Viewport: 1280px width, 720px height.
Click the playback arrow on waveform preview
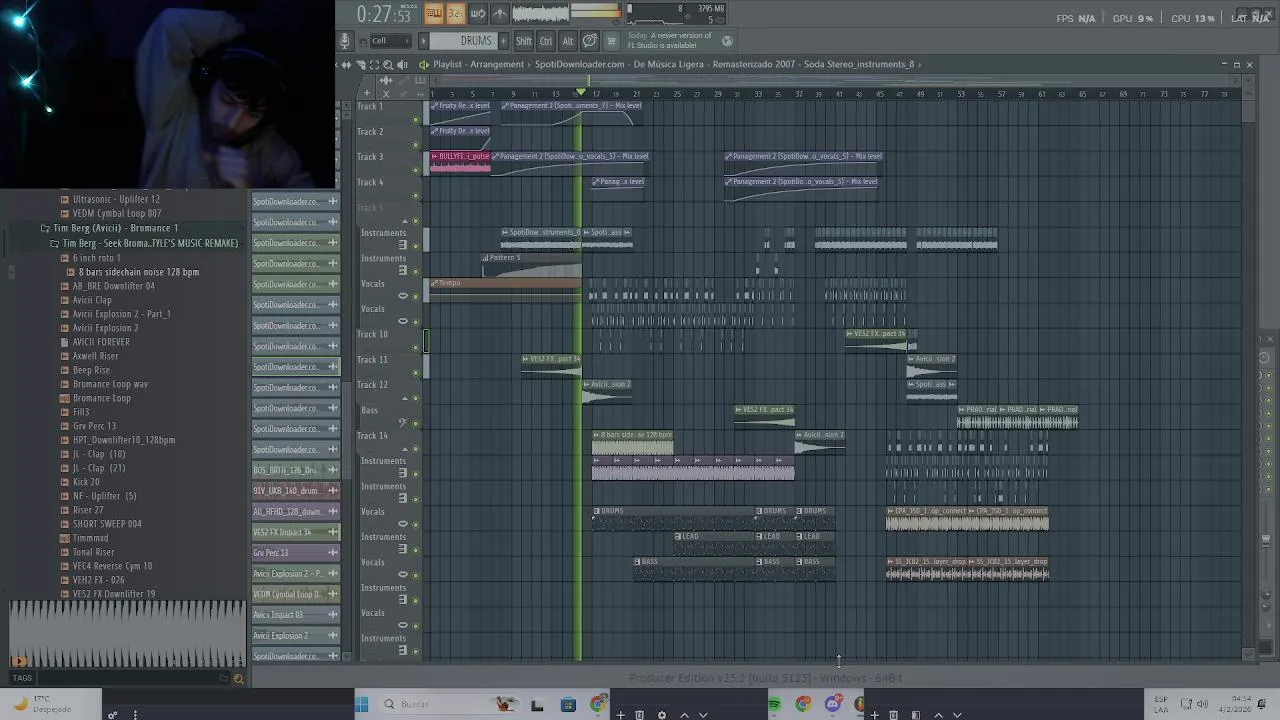point(18,661)
